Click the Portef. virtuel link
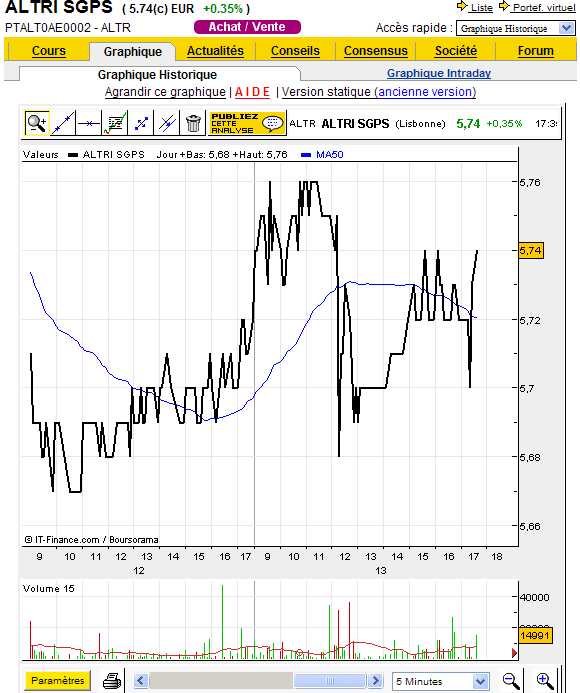580x693 pixels. pyautogui.click(x=544, y=8)
